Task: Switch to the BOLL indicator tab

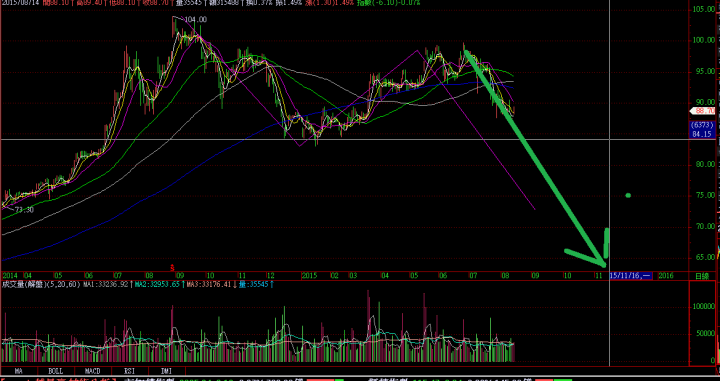Action: (56, 370)
